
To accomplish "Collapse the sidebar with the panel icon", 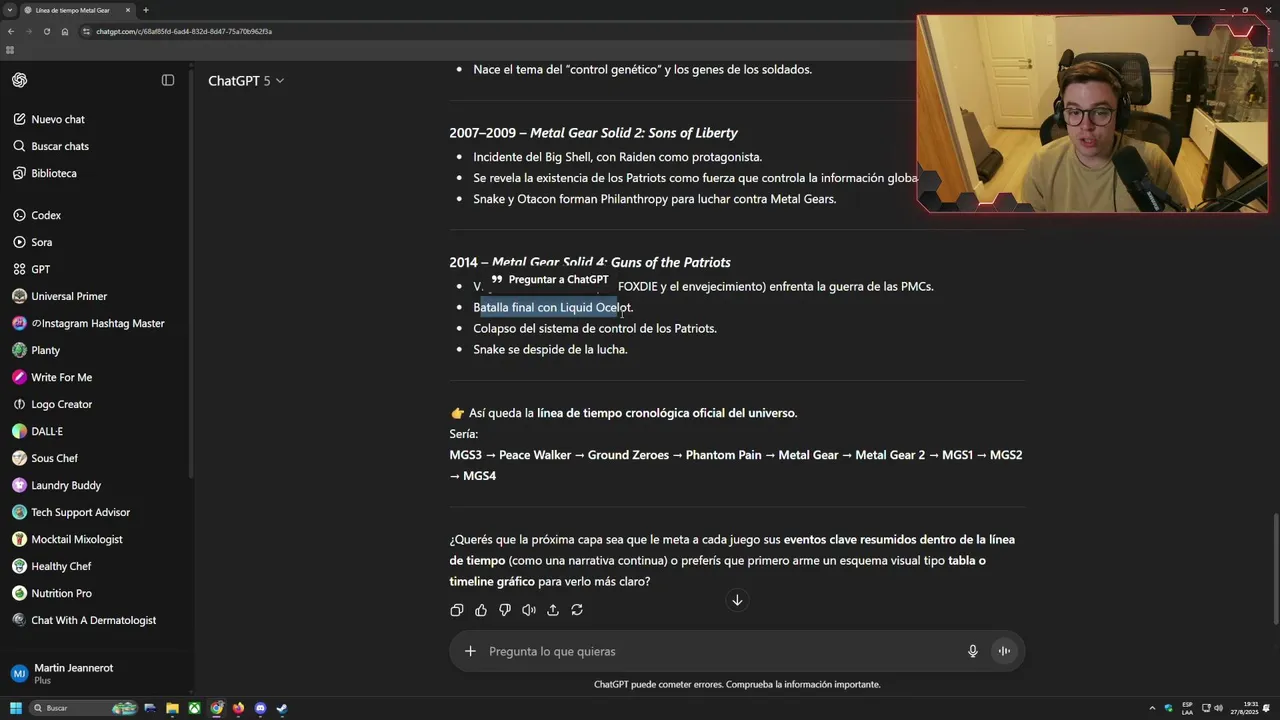I will click(x=168, y=80).
